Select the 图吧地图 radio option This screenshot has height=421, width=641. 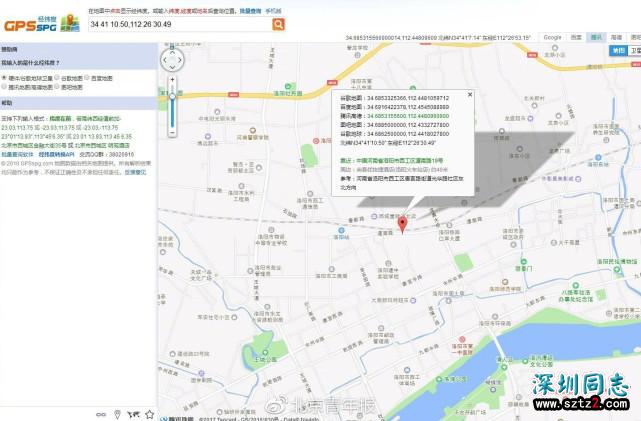tap(57, 87)
